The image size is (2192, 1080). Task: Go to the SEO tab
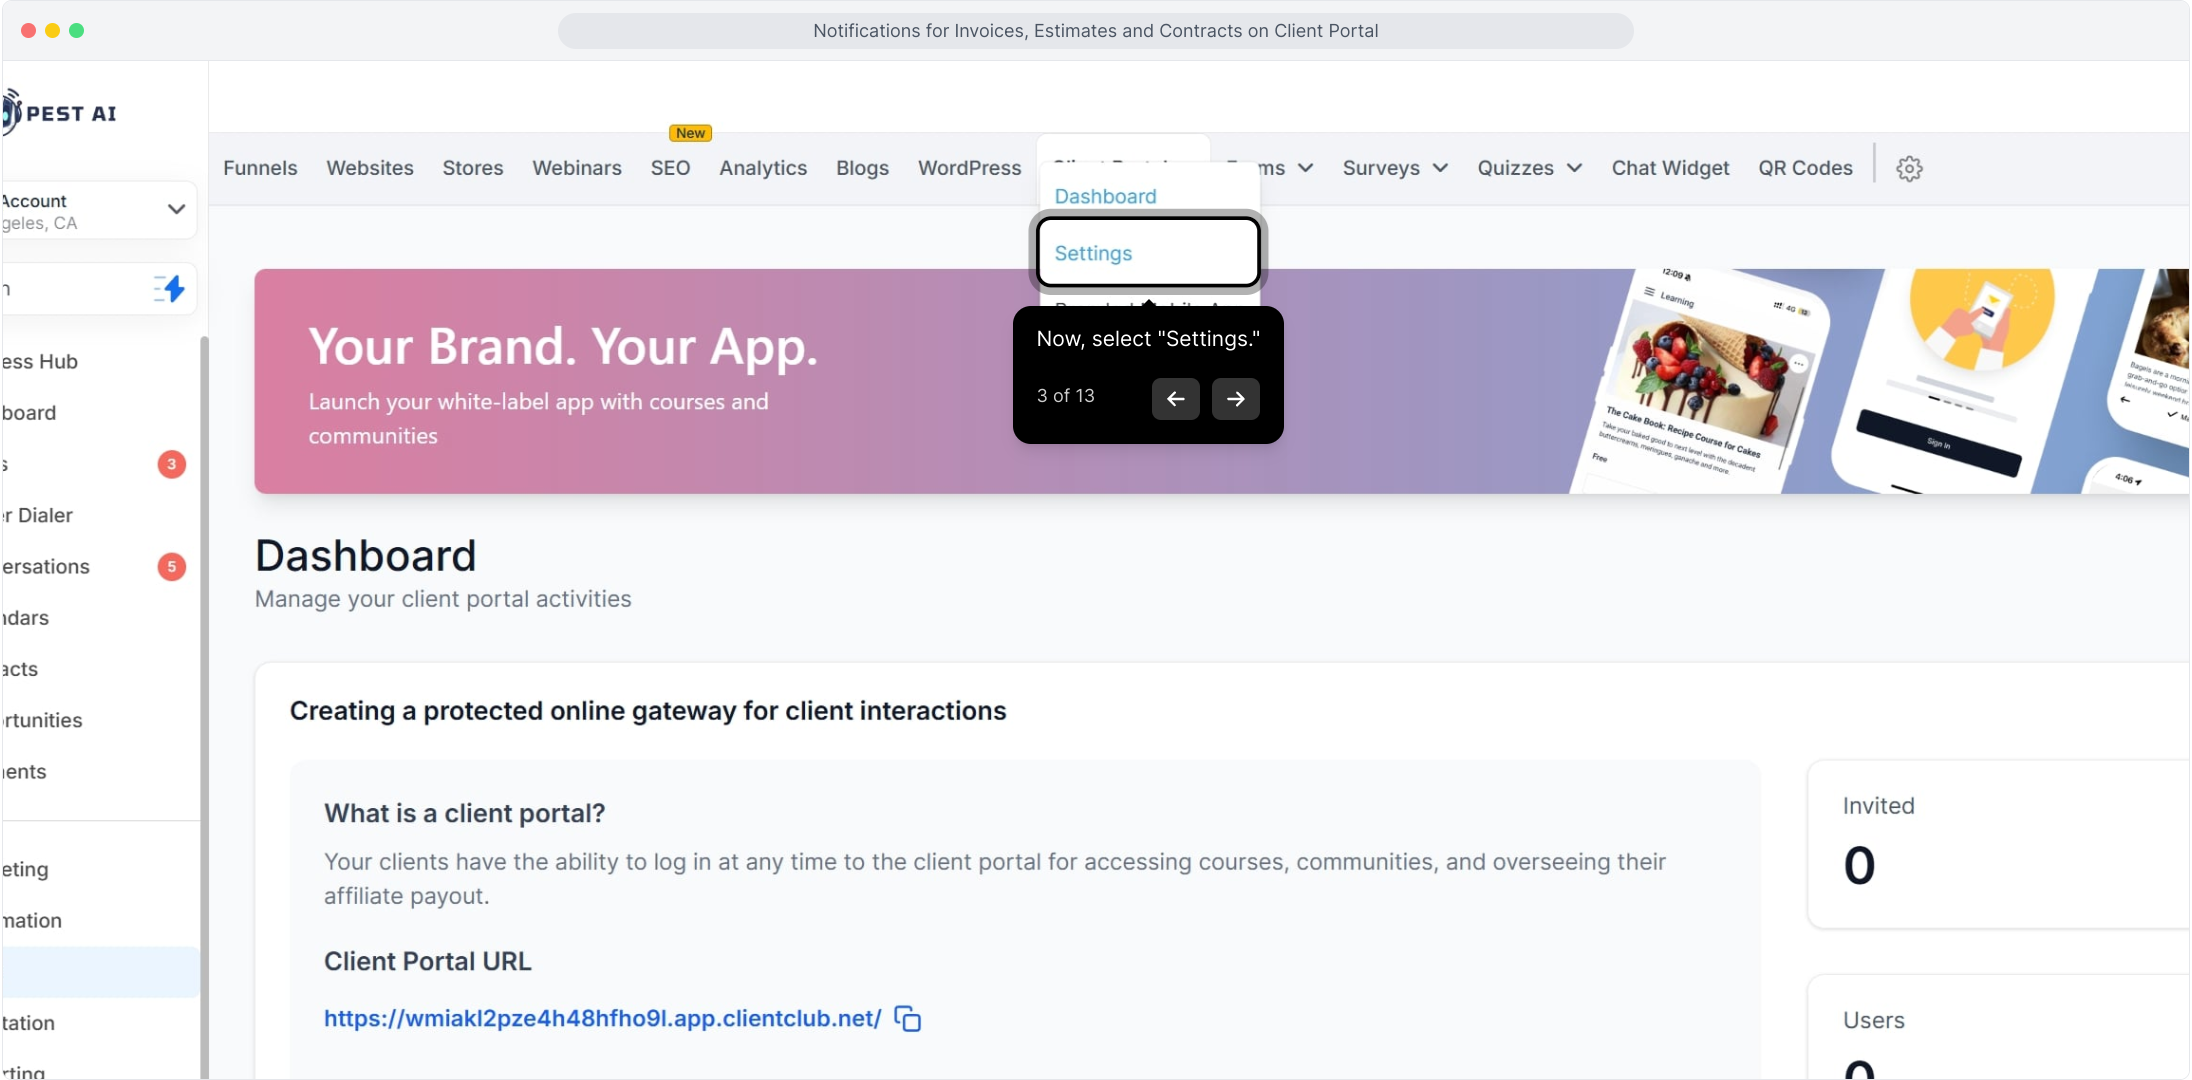(x=670, y=168)
